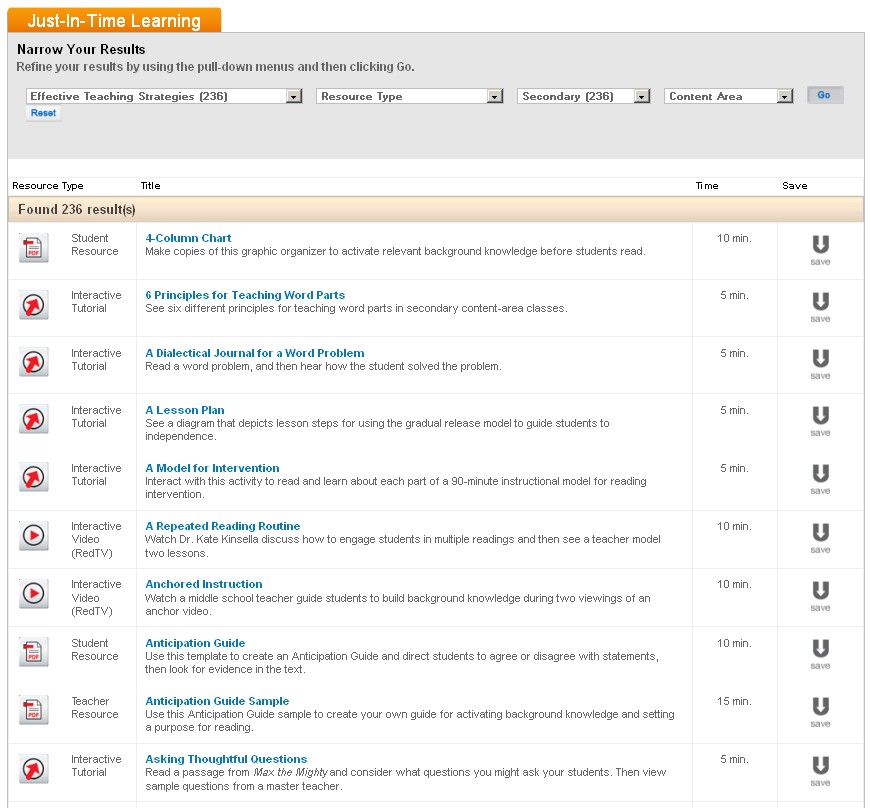Screen dimensions: 871x808
Task: Click the PDF icon for 4-Column Chart
Action: (x=34, y=248)
